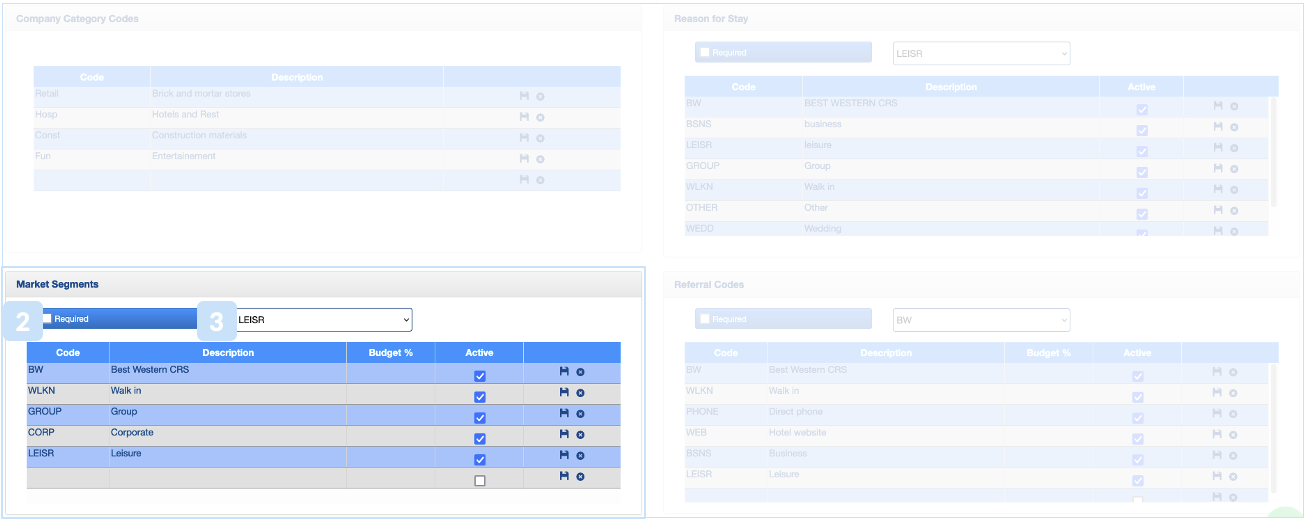Image resolution: width=1308 pixels, height=522 pixels.
Task: Click the Market Segments panel header
Action: (323, 285)
